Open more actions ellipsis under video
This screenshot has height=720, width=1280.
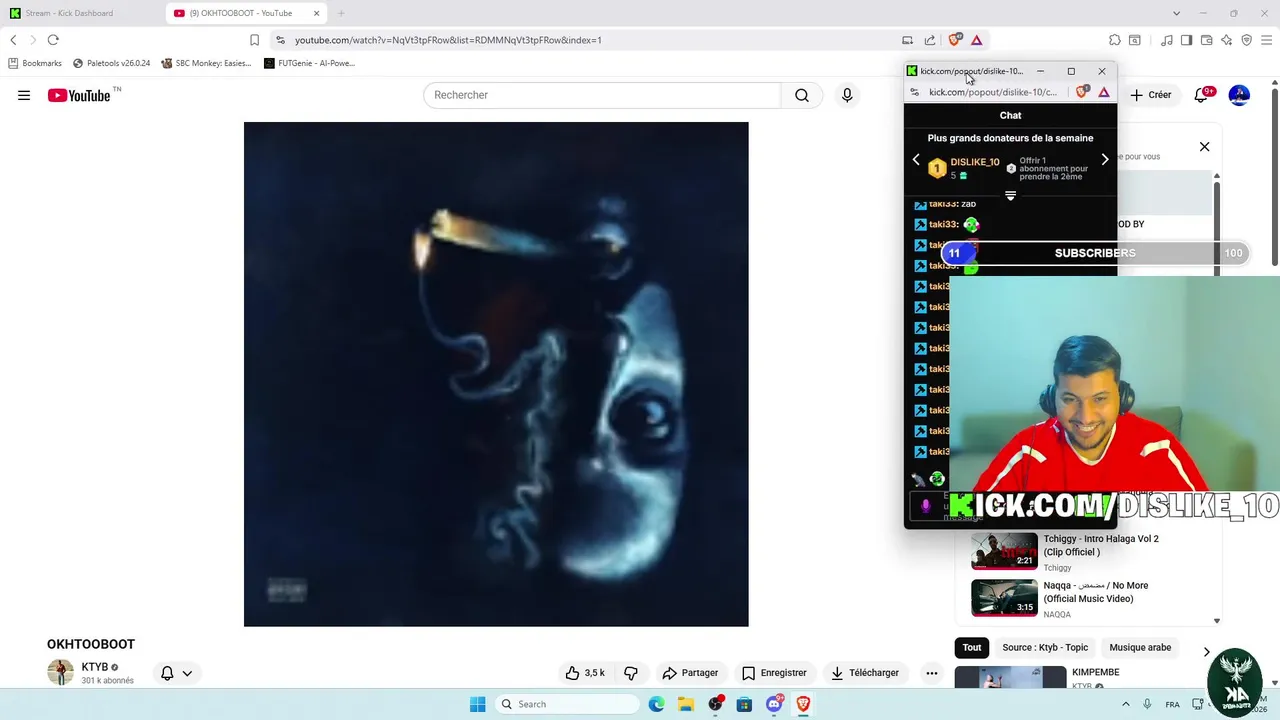[932, 673]
